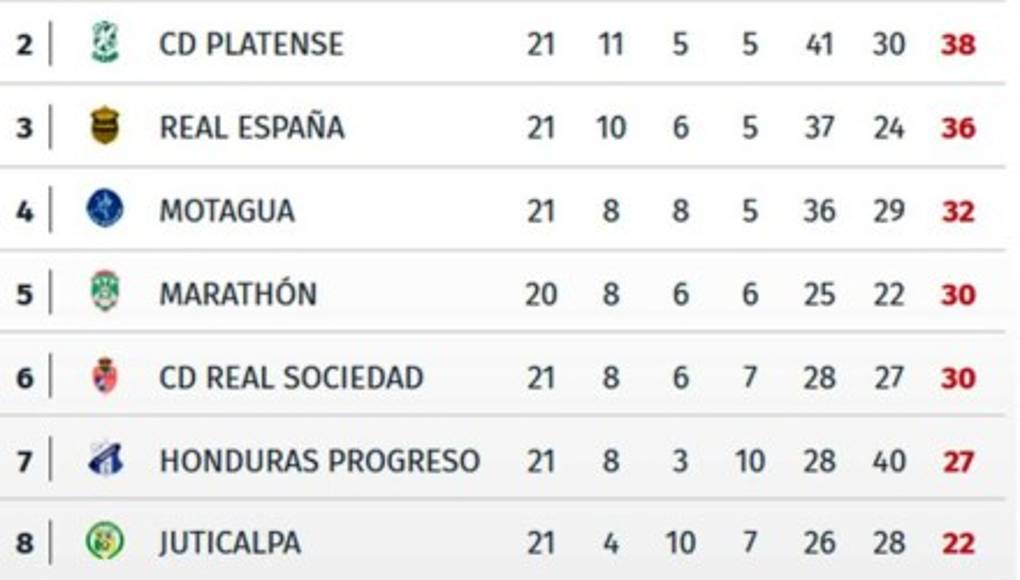The height and width of the screenshot is (580, 1020).
Task: Select Motagua's red 32 points value
Action: coord(957,211)
